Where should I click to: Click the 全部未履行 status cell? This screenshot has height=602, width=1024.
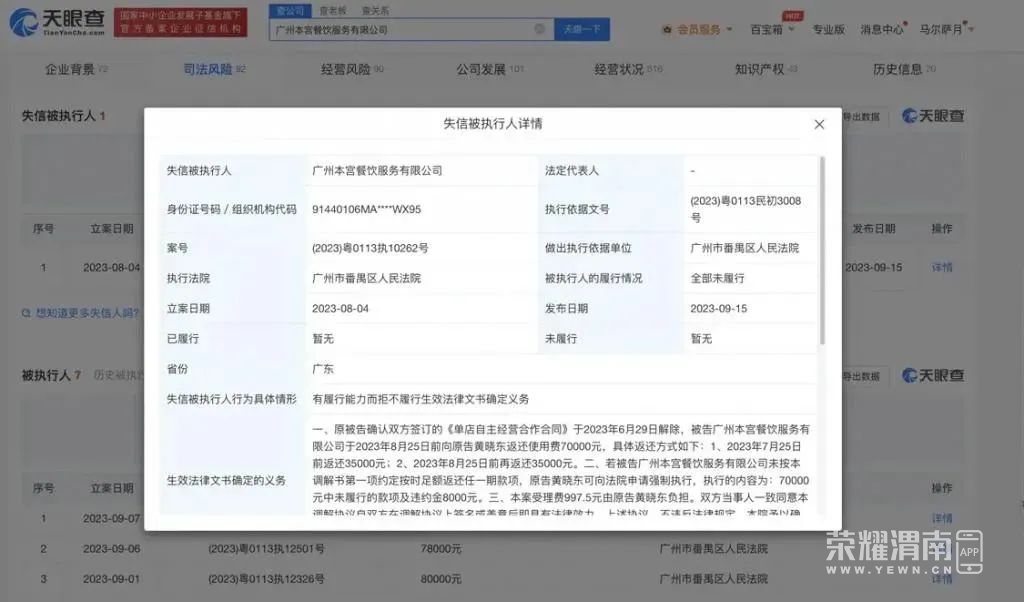click(717, 278)
